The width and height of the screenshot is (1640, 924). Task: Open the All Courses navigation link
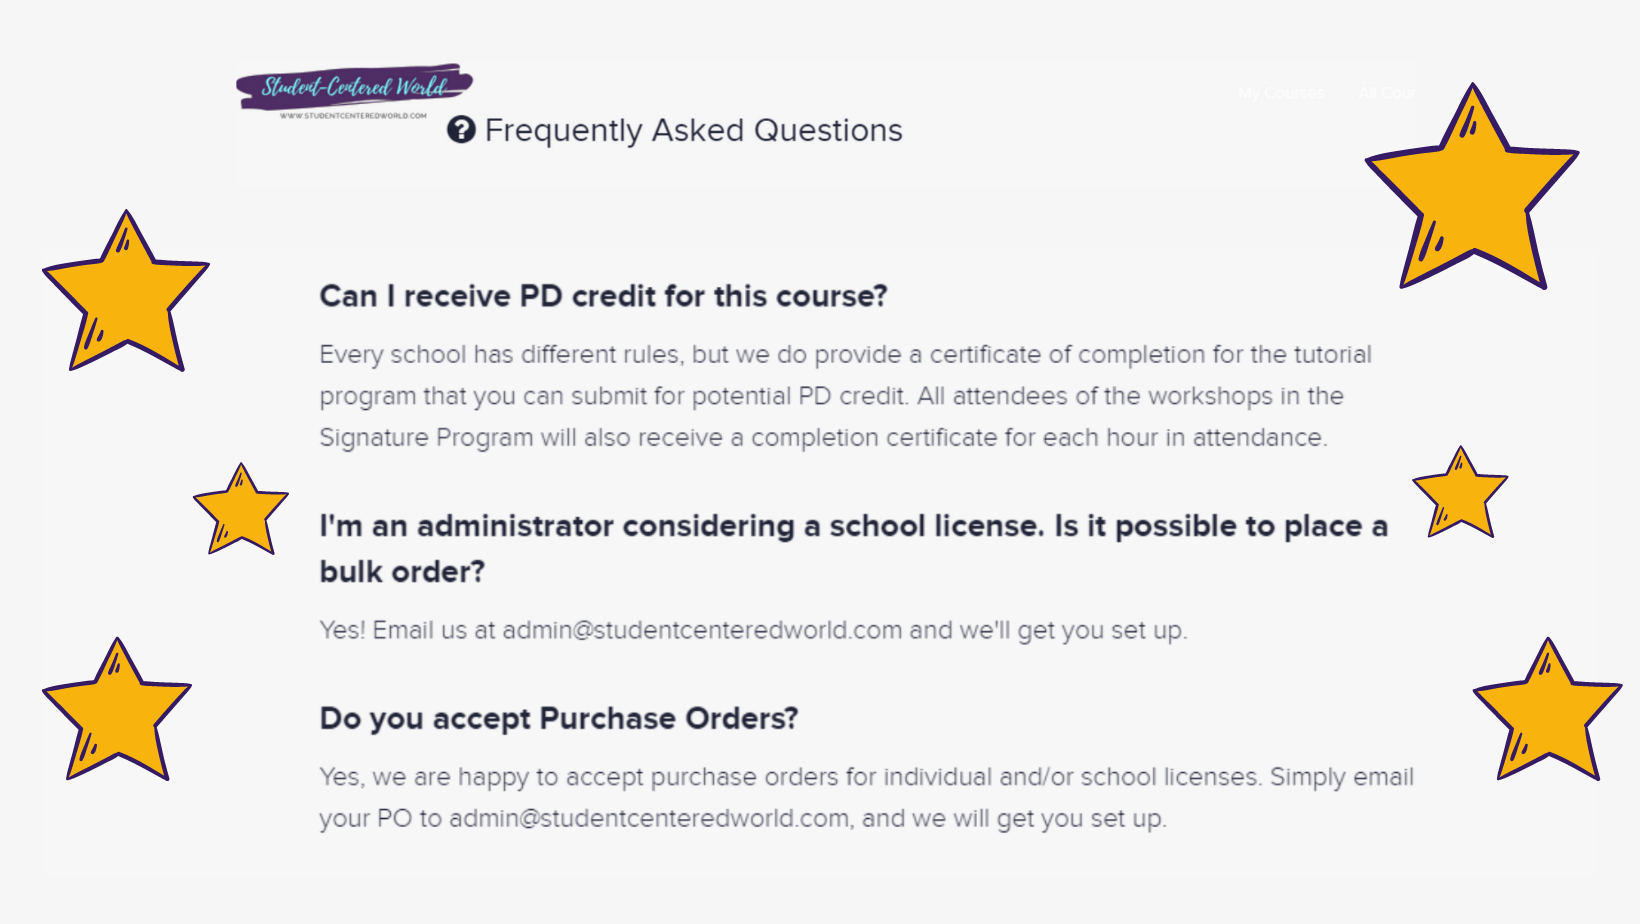[1387, 93]
